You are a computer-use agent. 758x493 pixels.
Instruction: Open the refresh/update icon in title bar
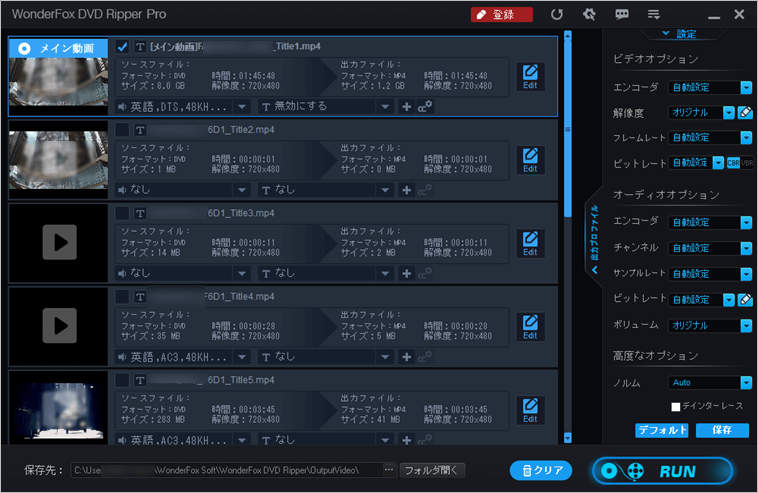[x=557, y=15]
